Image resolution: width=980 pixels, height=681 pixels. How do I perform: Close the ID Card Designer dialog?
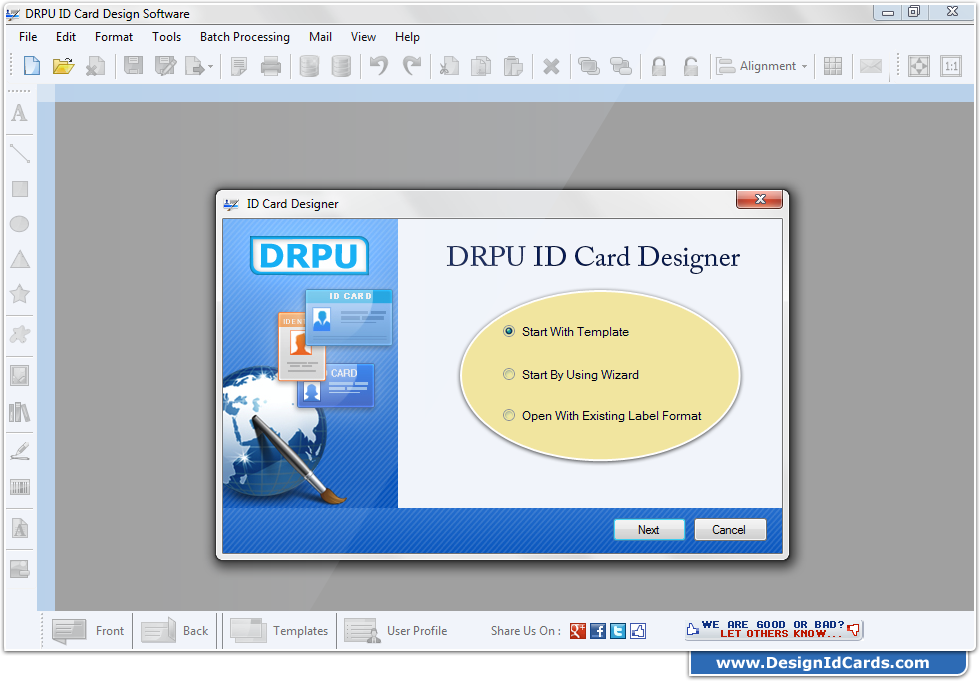759,199
